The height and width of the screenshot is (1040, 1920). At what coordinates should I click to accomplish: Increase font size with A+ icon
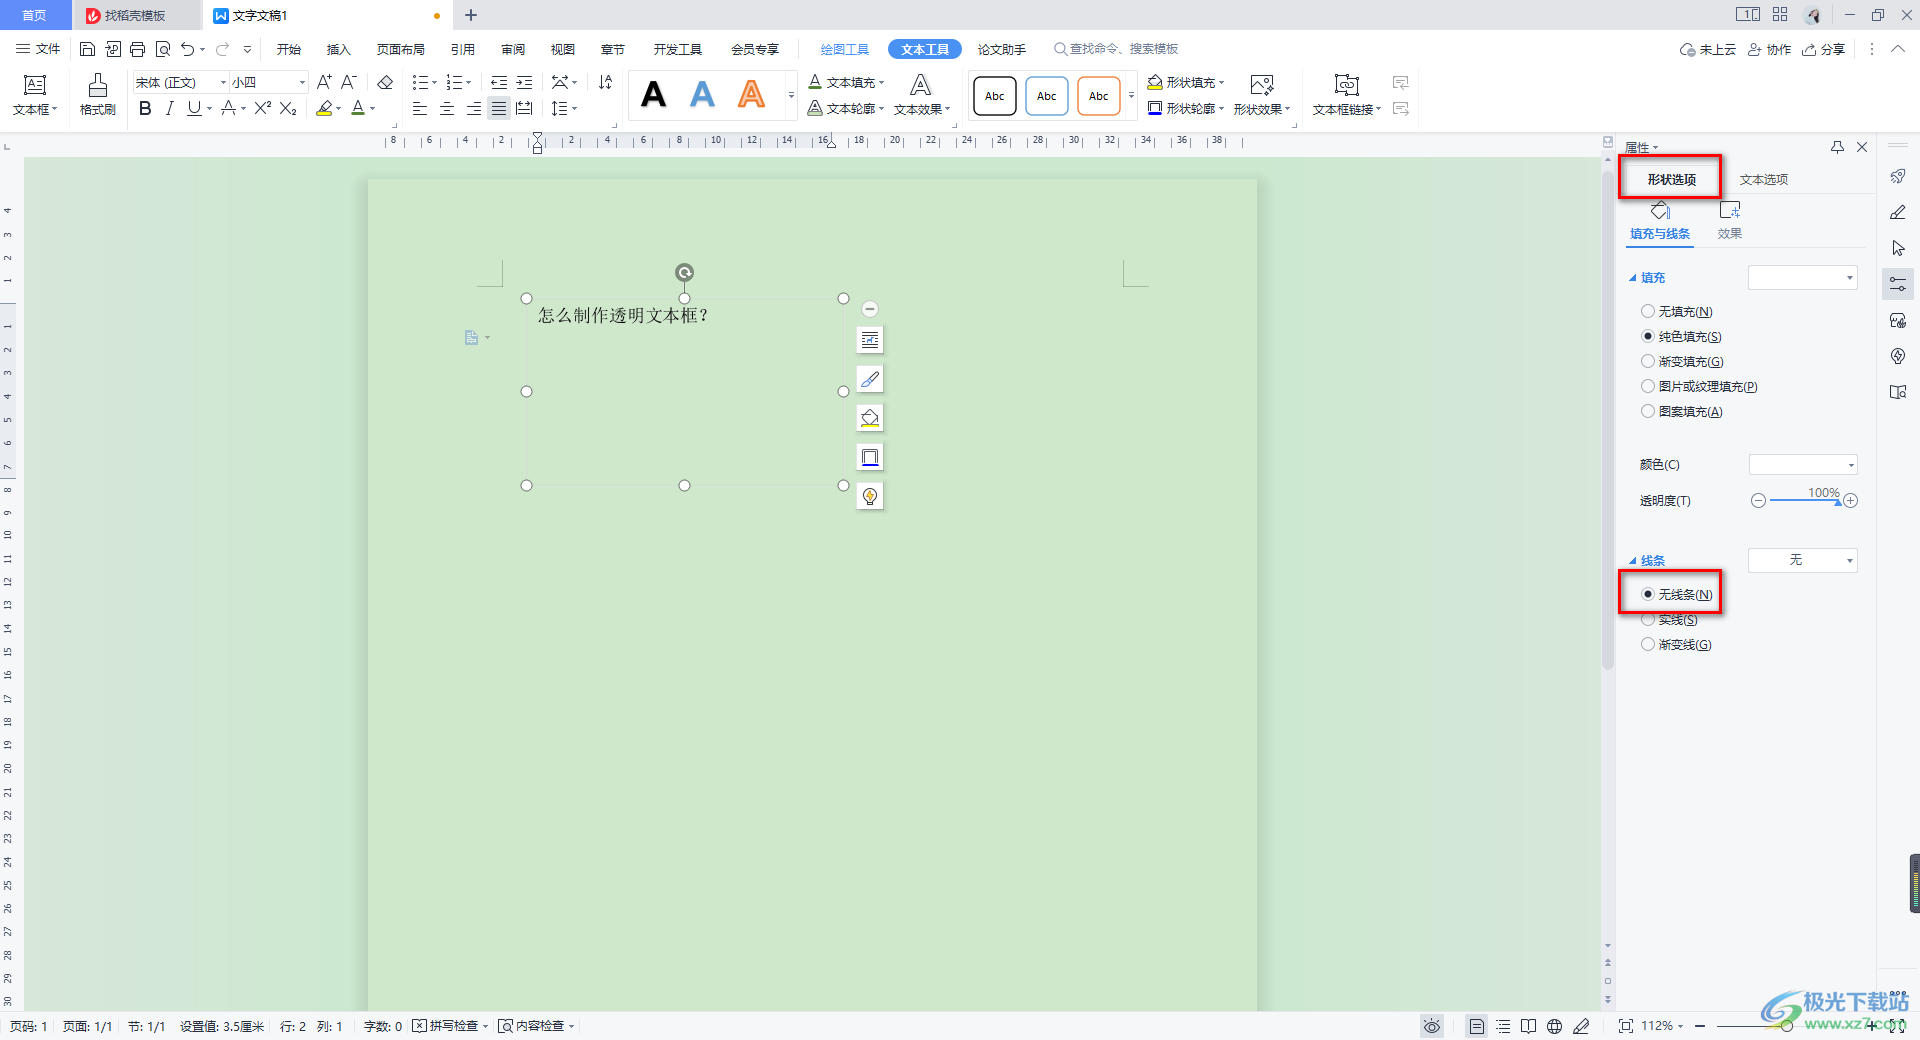point(324,82)
